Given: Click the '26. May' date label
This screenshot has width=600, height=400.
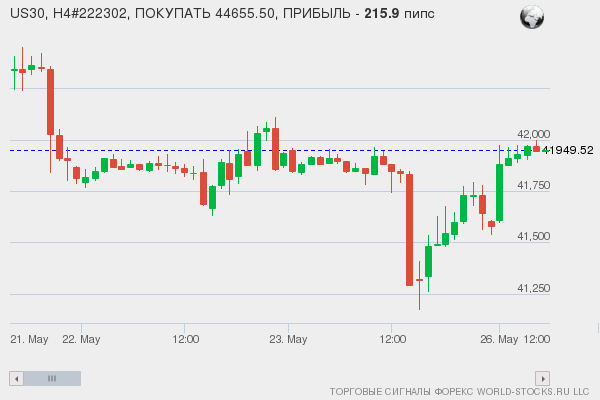Looking at the screenshot, I should tap(499, 339).
